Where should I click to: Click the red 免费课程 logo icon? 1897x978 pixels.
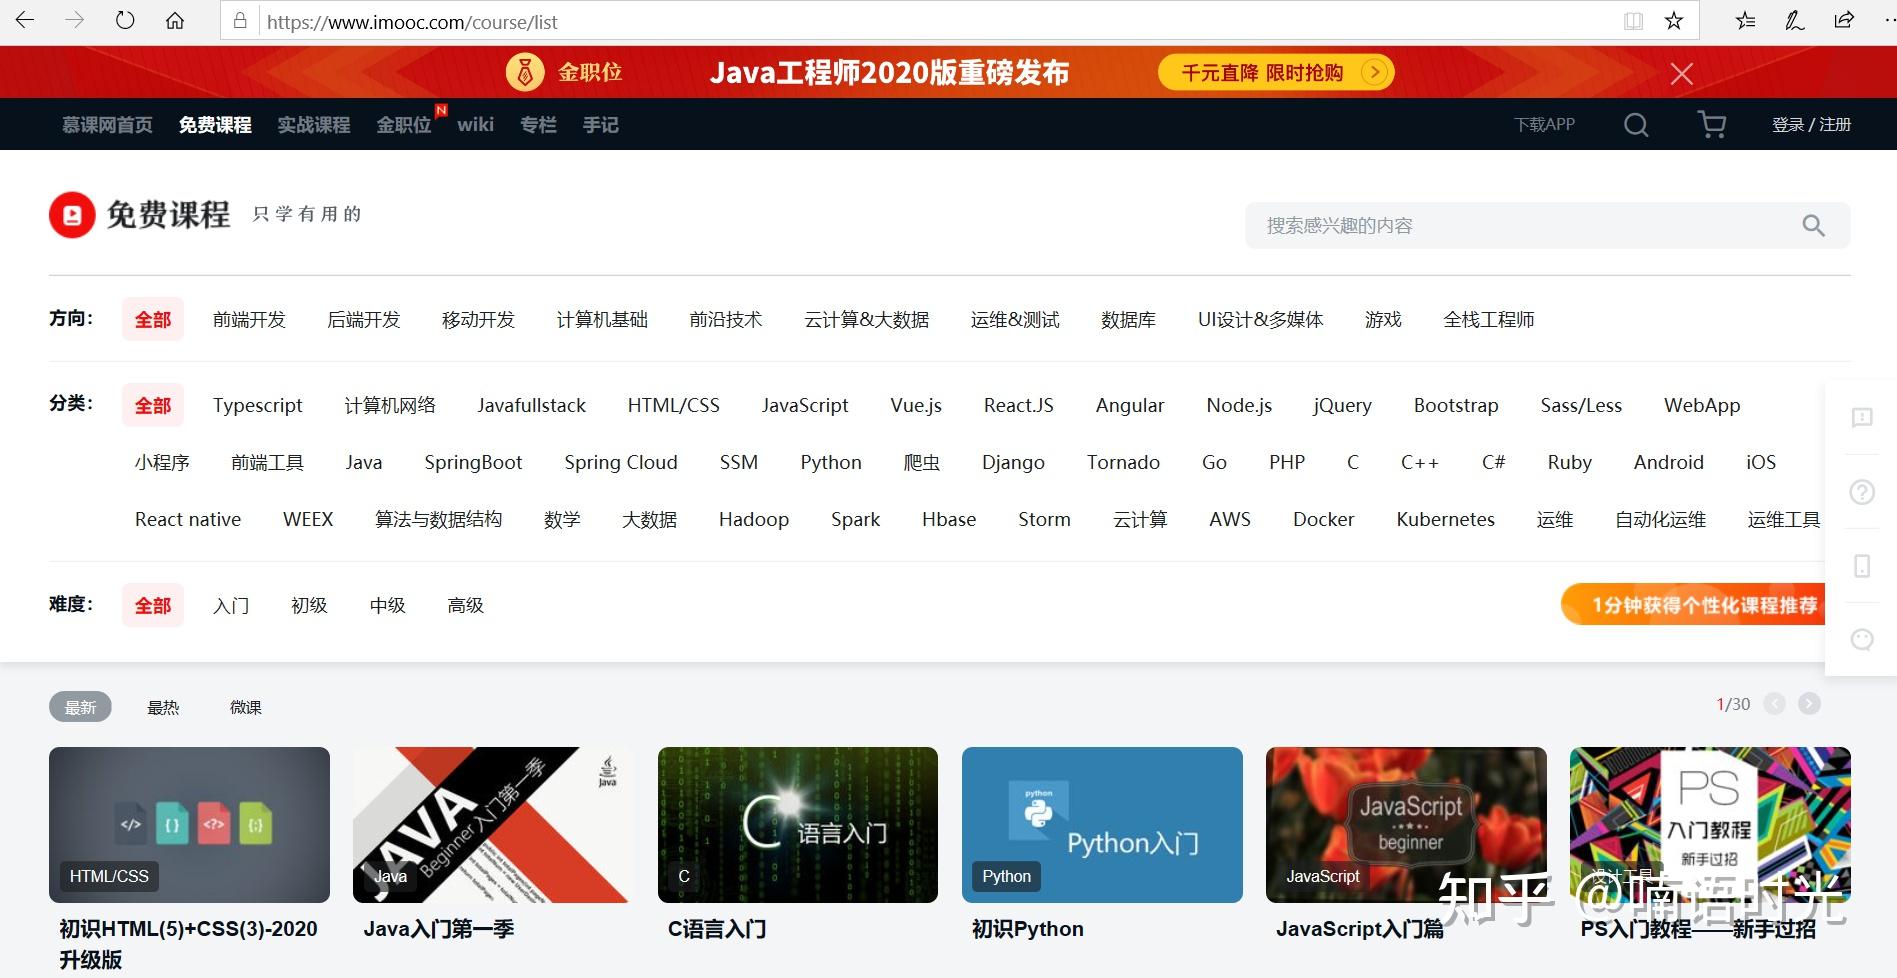click(x=71, y=213)
